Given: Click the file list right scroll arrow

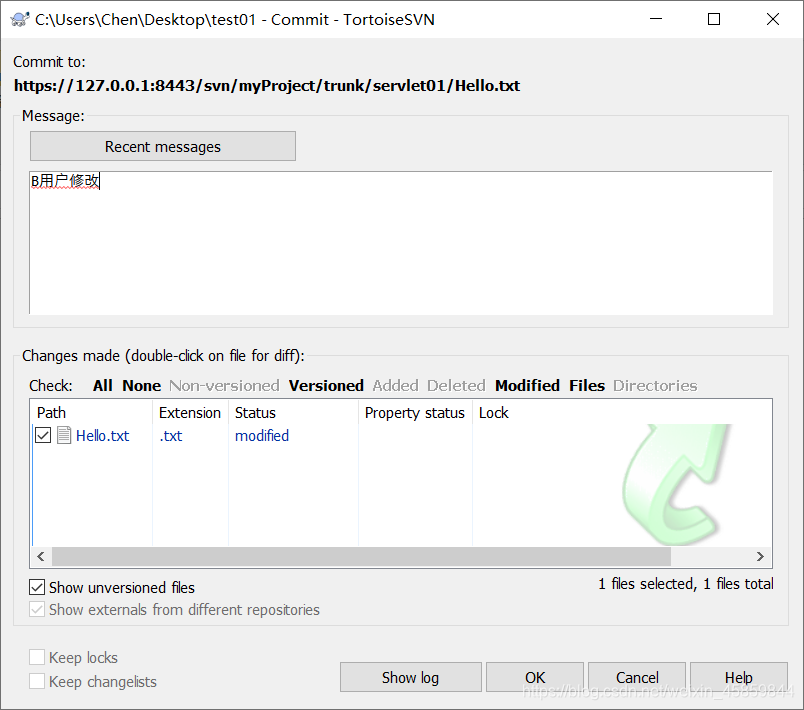Looking at the screenshot, I should (760, 556).
